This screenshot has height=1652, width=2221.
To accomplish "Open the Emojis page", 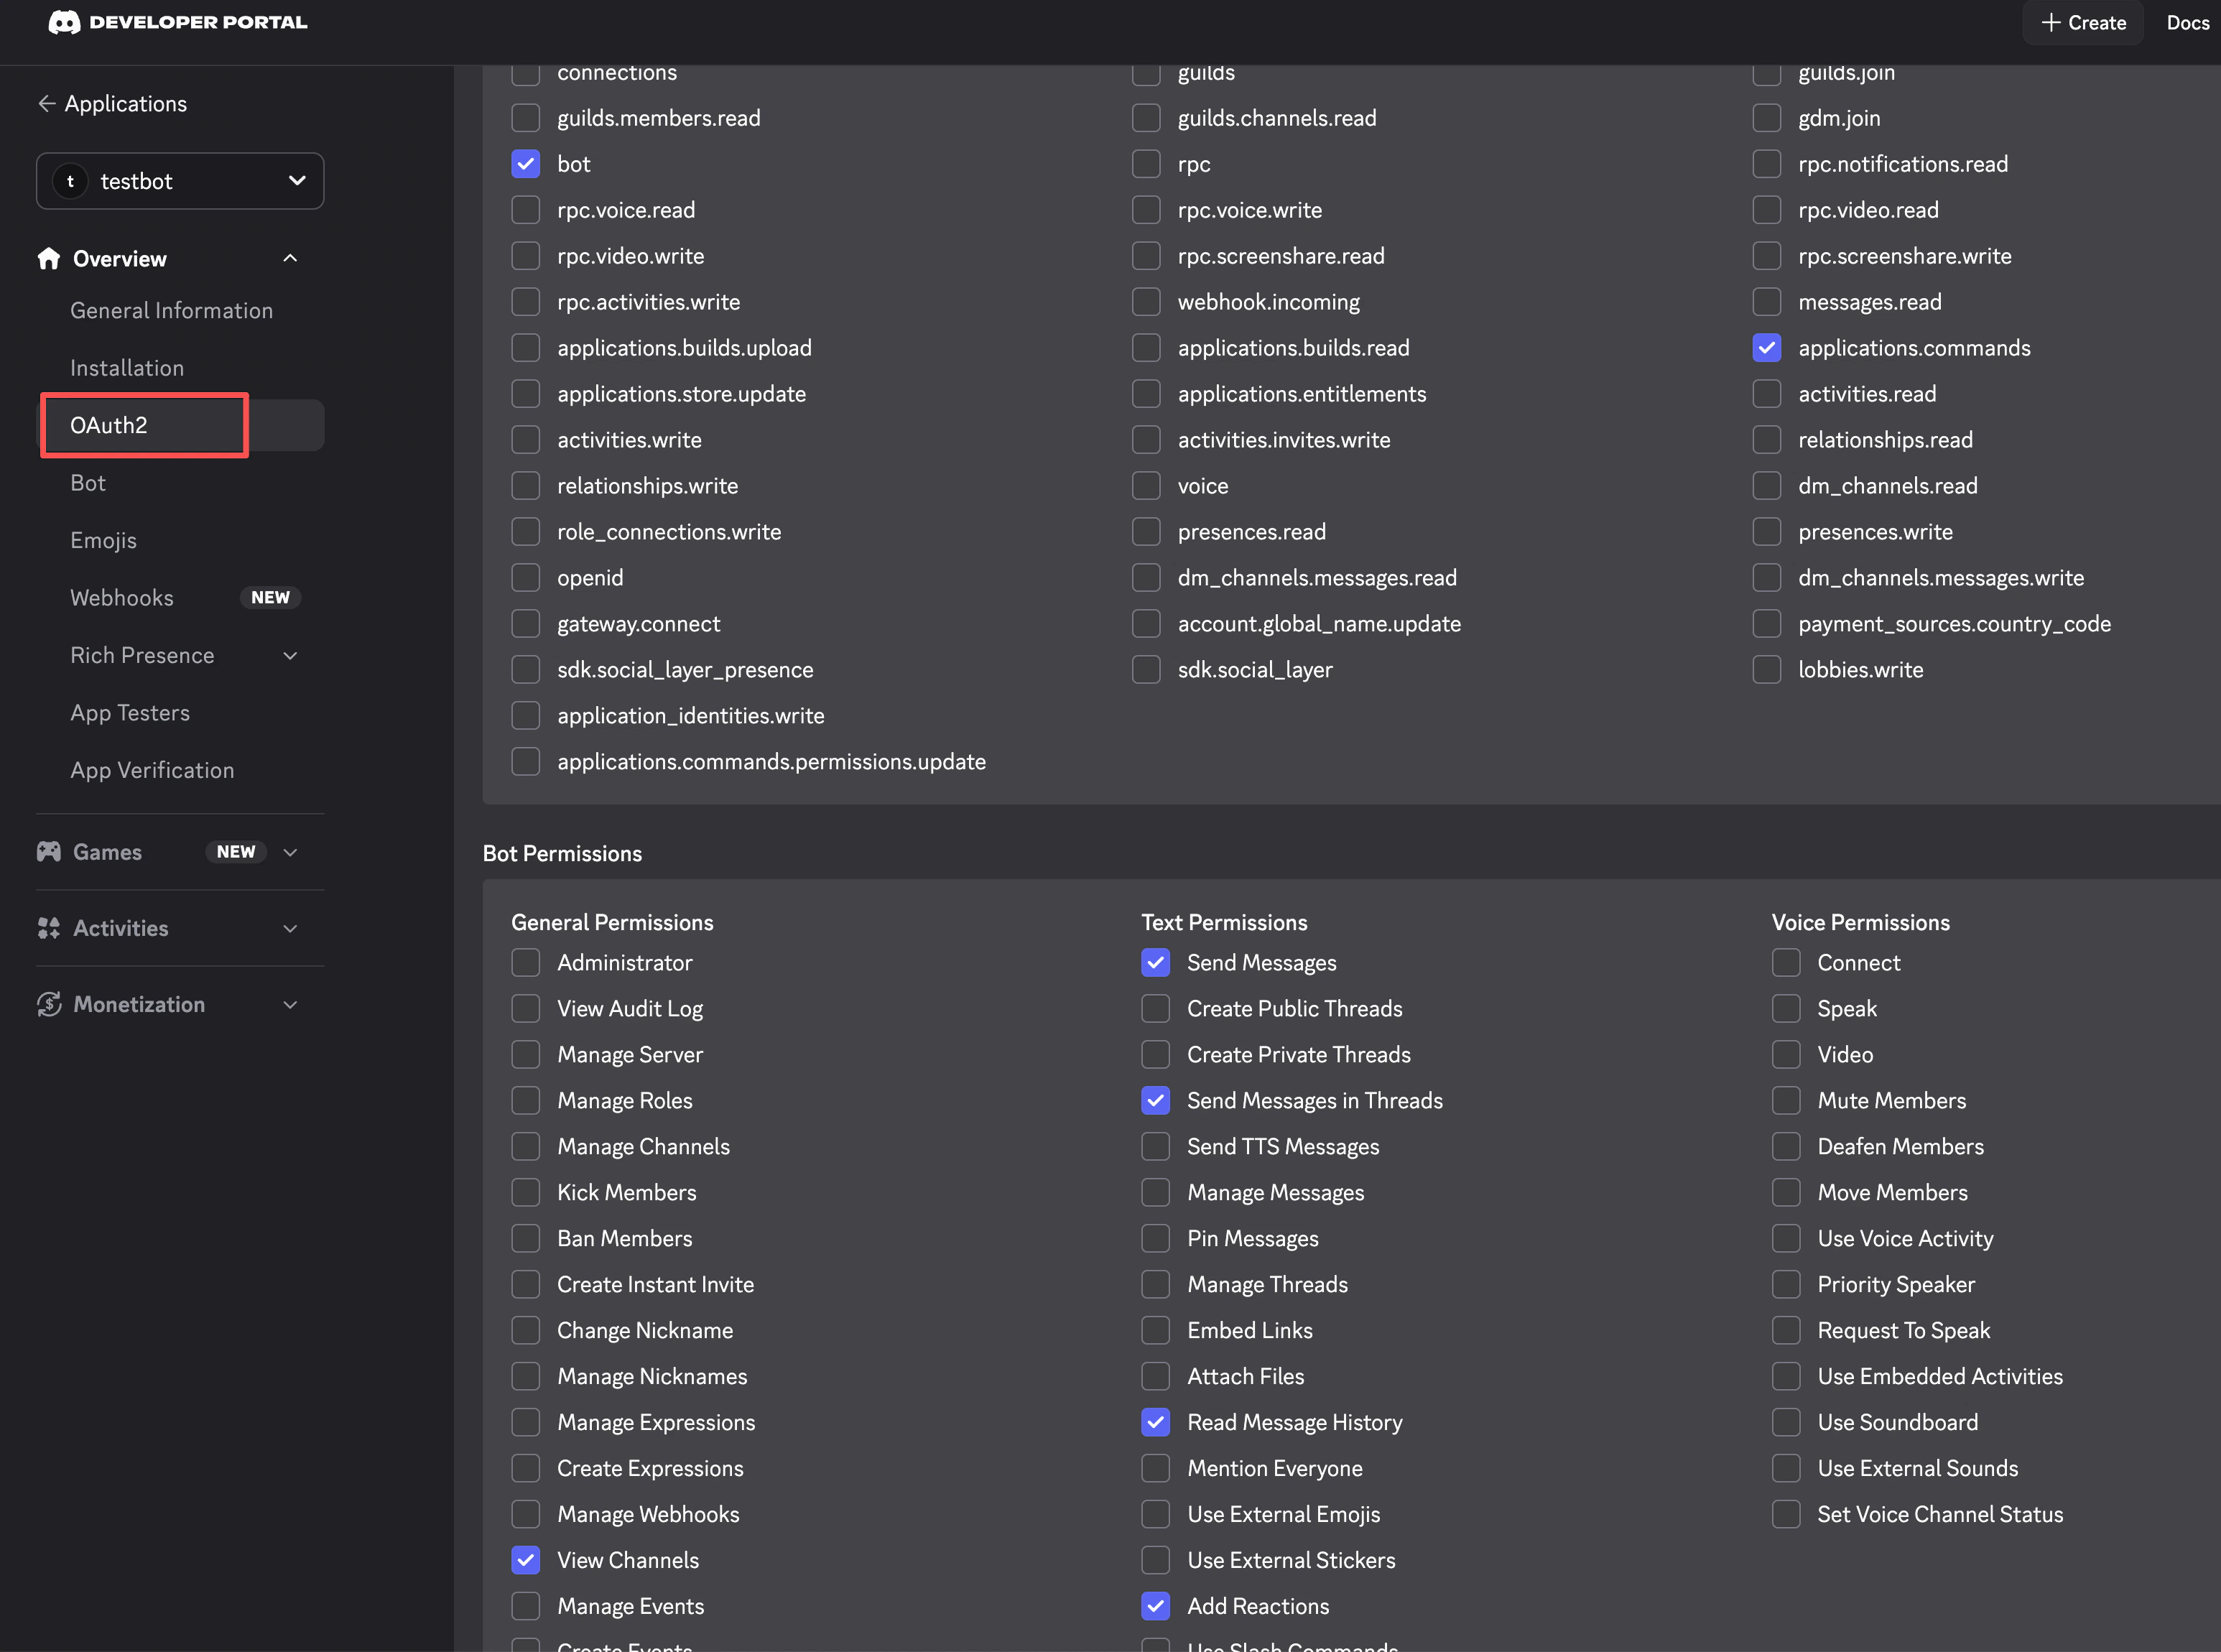I will (103, 541).
